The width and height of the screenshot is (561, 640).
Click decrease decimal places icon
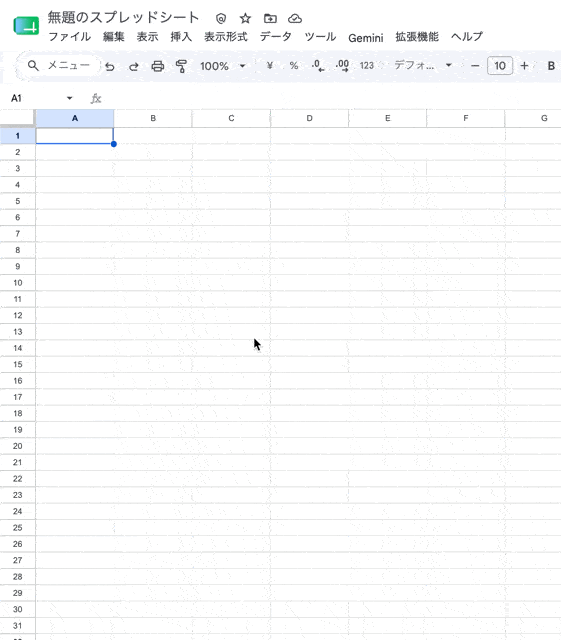(x=318, y=66)
